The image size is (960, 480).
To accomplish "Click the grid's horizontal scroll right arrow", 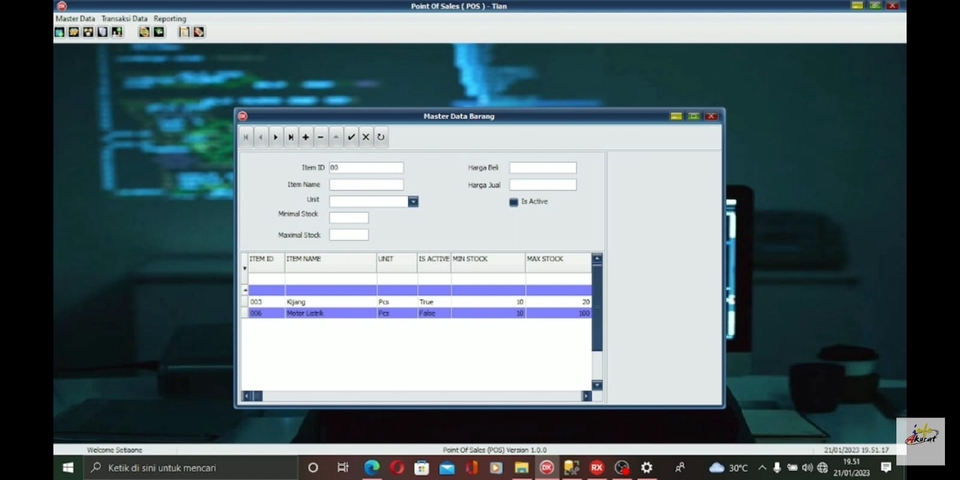I will [587, 396].
